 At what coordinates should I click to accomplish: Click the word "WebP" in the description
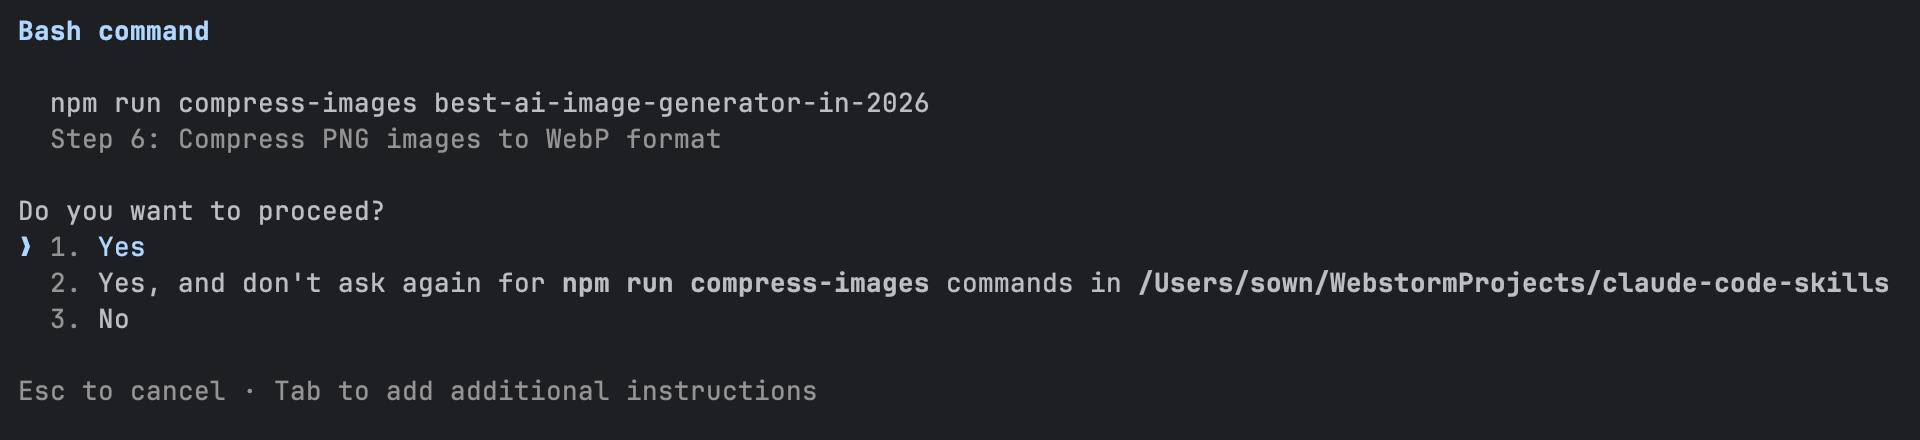click(577, 140)
